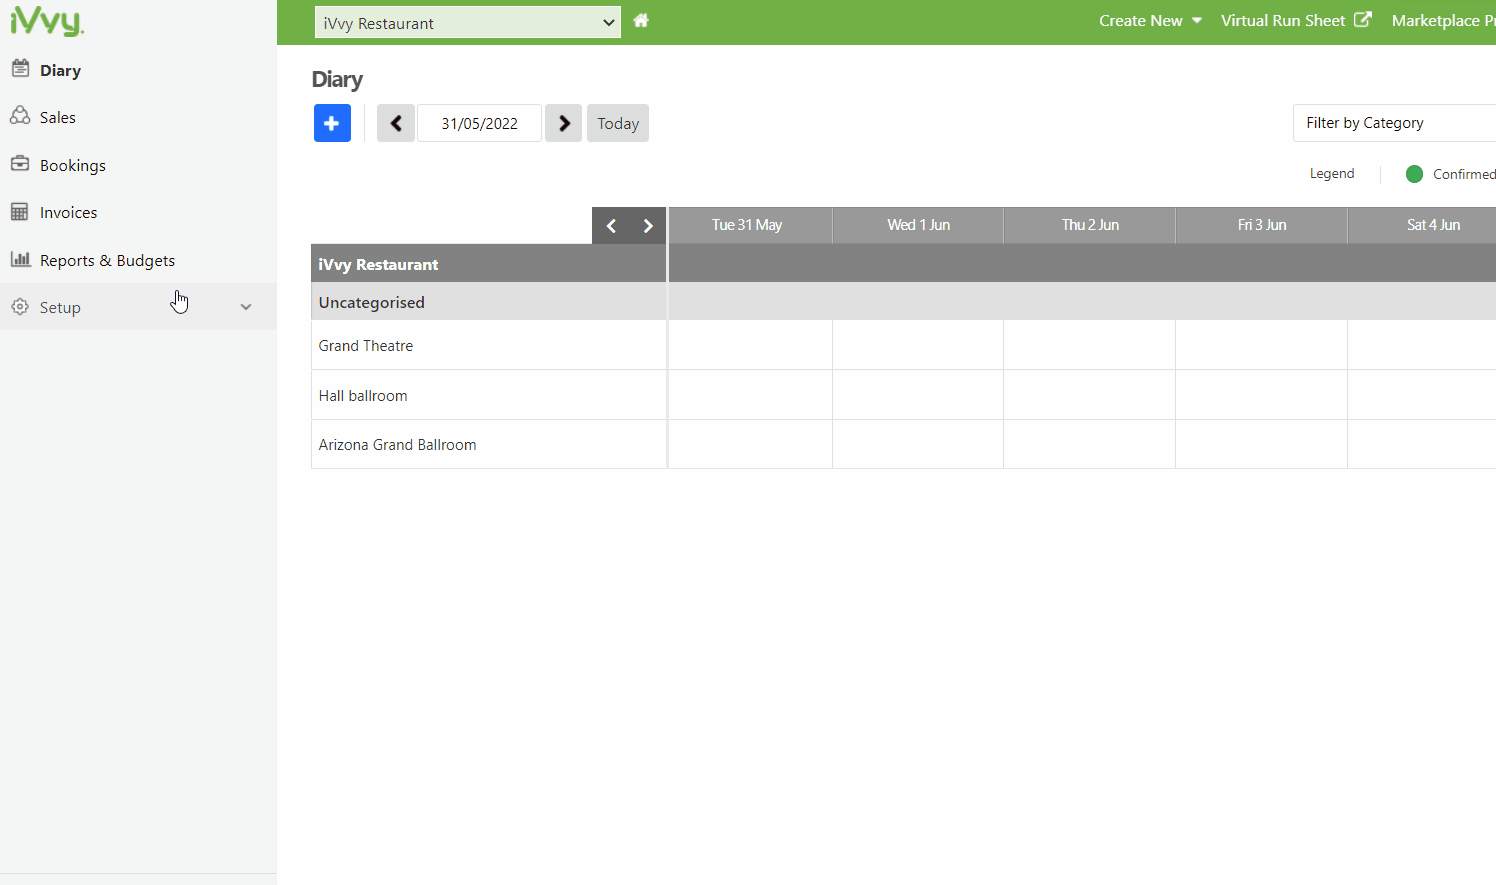Open Sales in the sidebar
The width and height of the screenshot is (1496, 885).
(x=138, y=117)
